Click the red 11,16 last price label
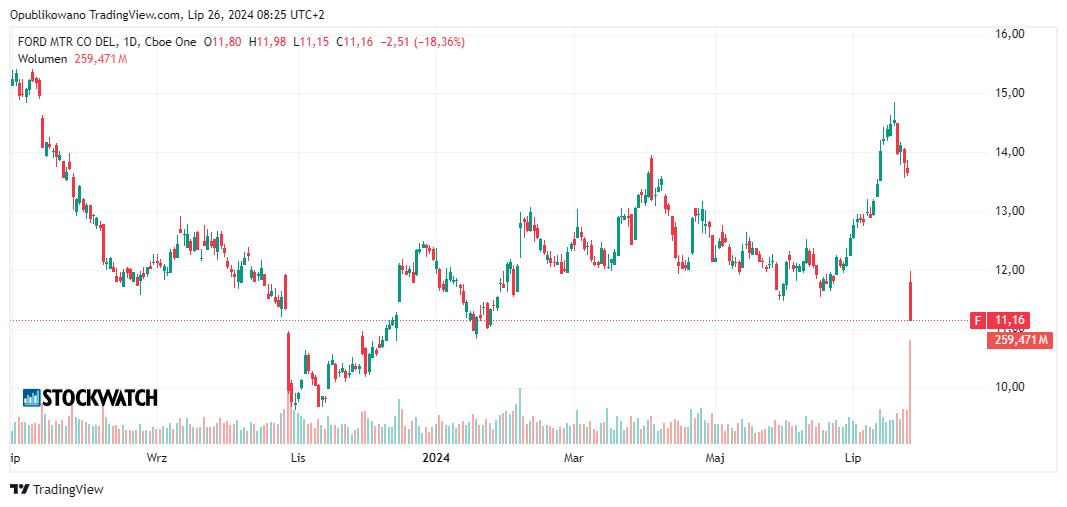The height and width of the screenshot is (507, 1067). [1011, 320]
